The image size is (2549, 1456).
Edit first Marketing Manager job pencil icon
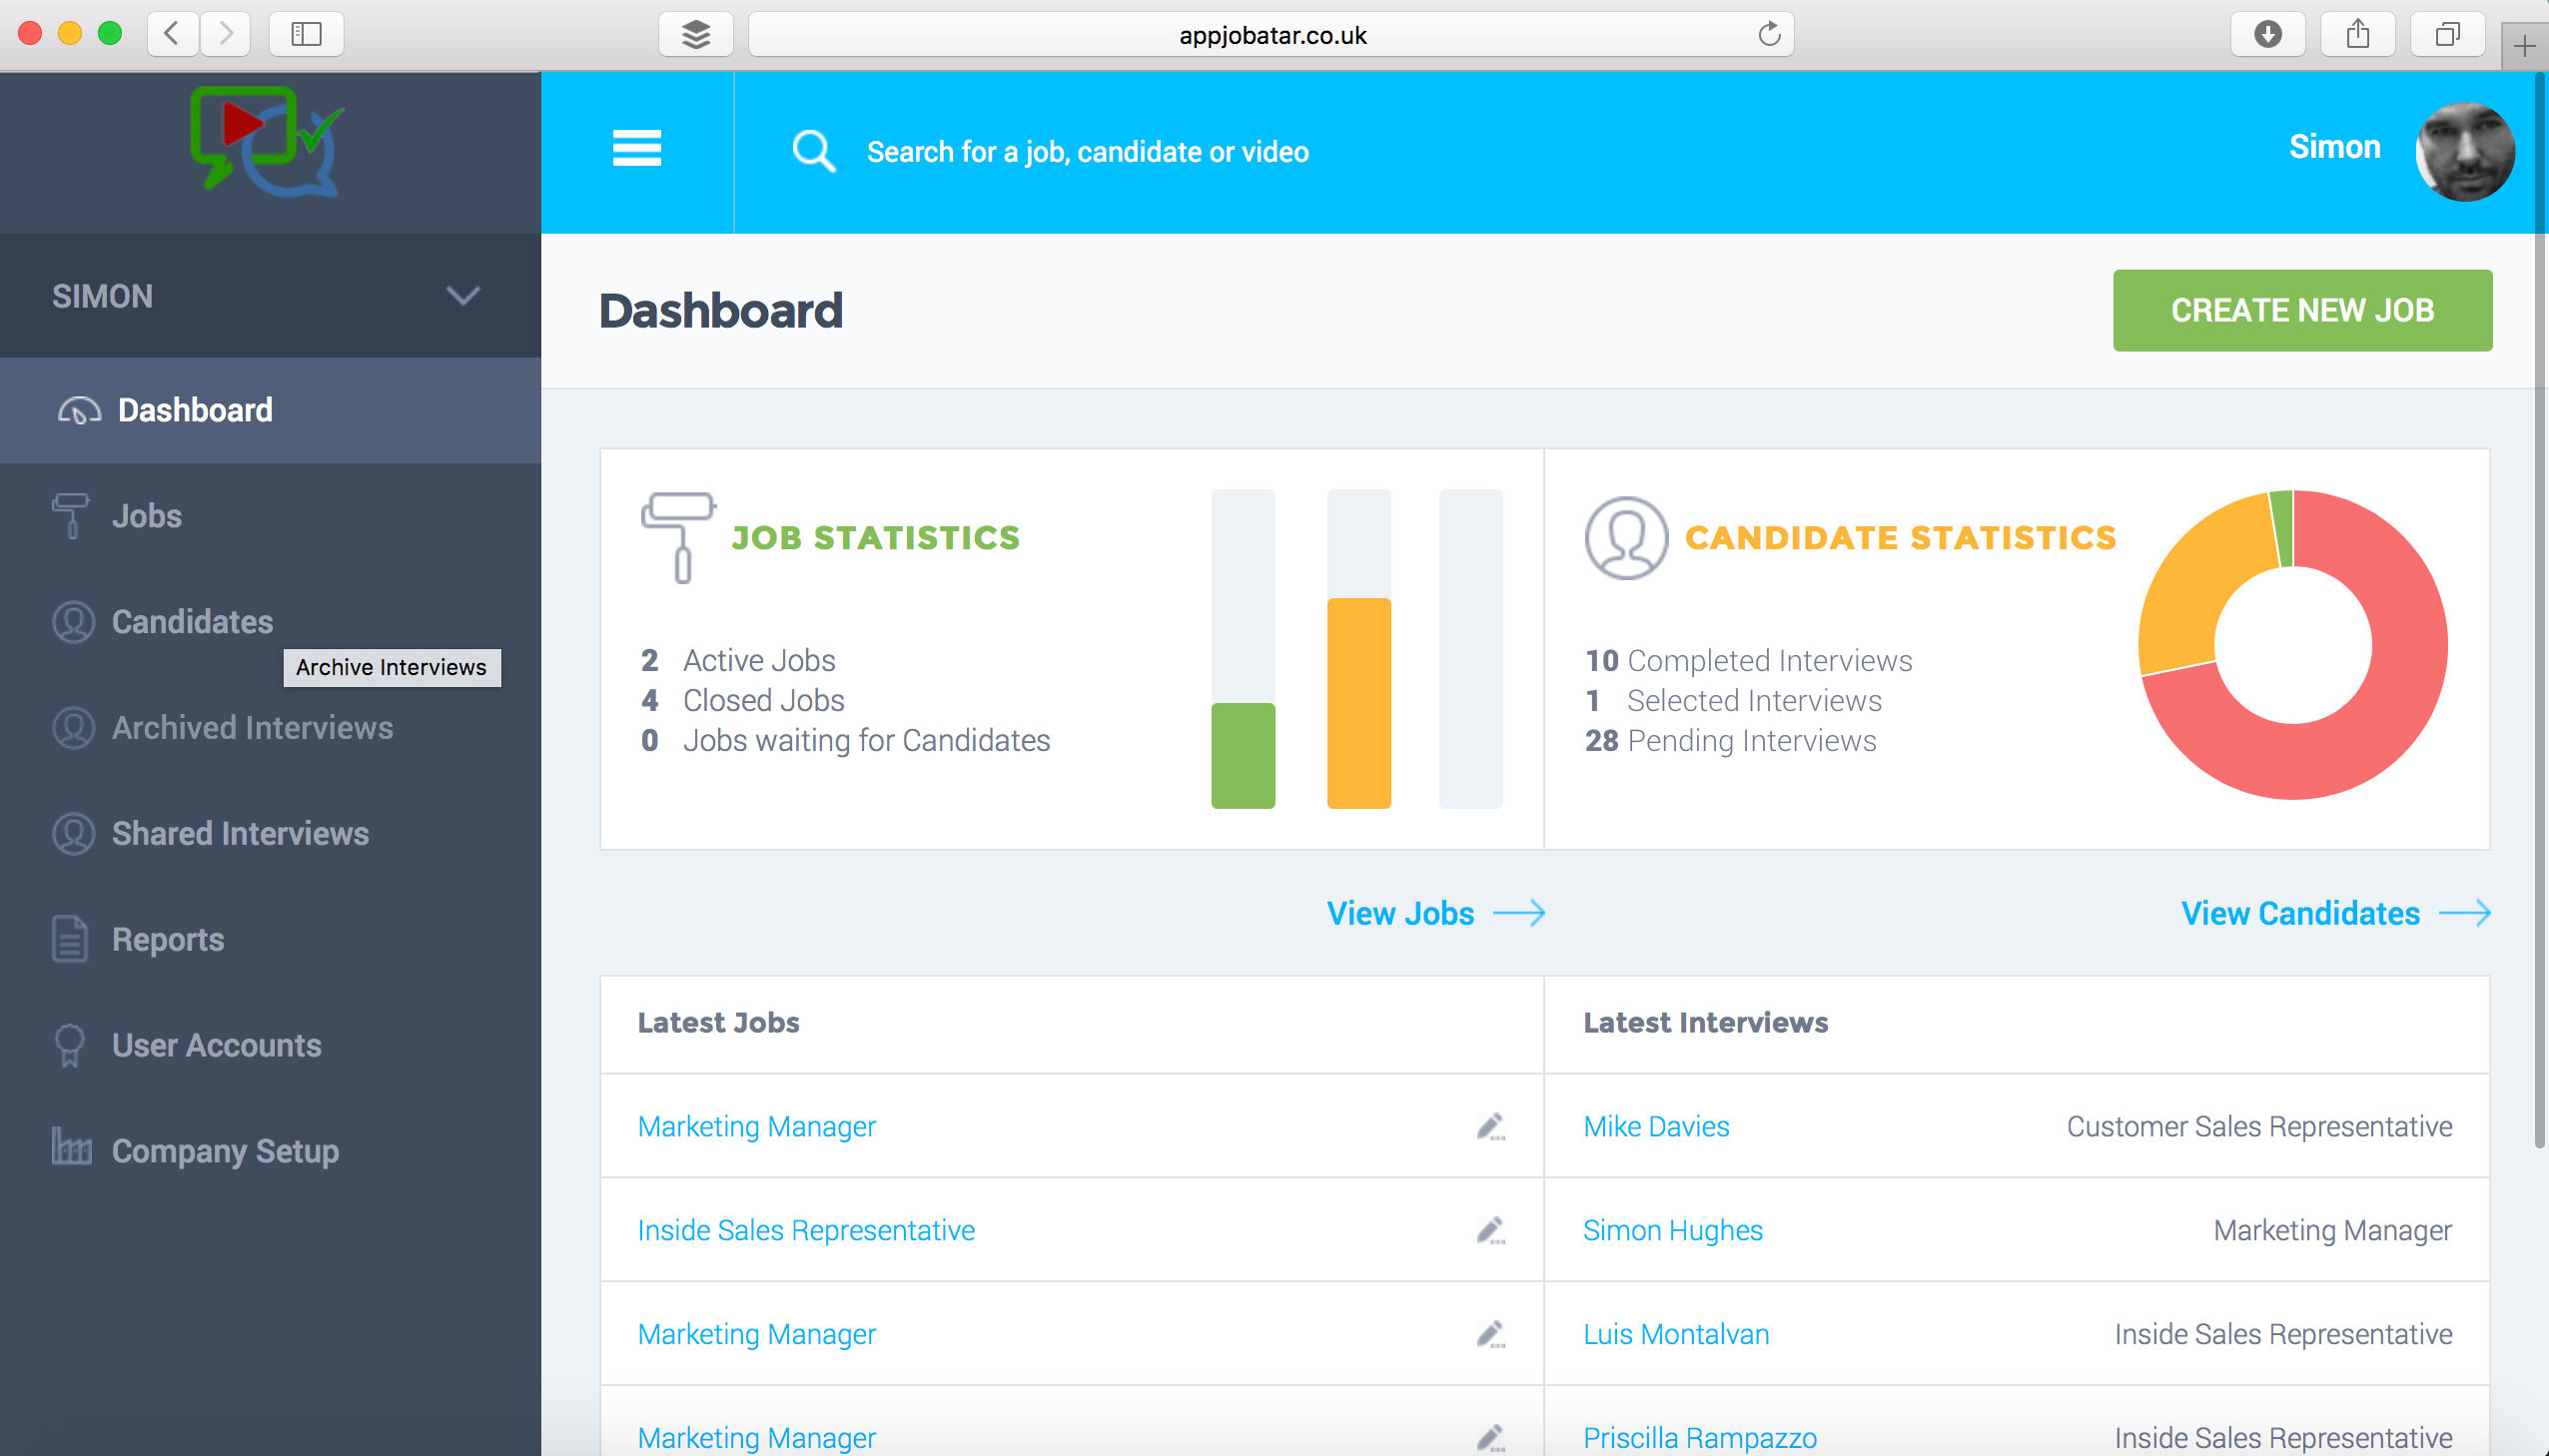click(x=1490, y=1126)
